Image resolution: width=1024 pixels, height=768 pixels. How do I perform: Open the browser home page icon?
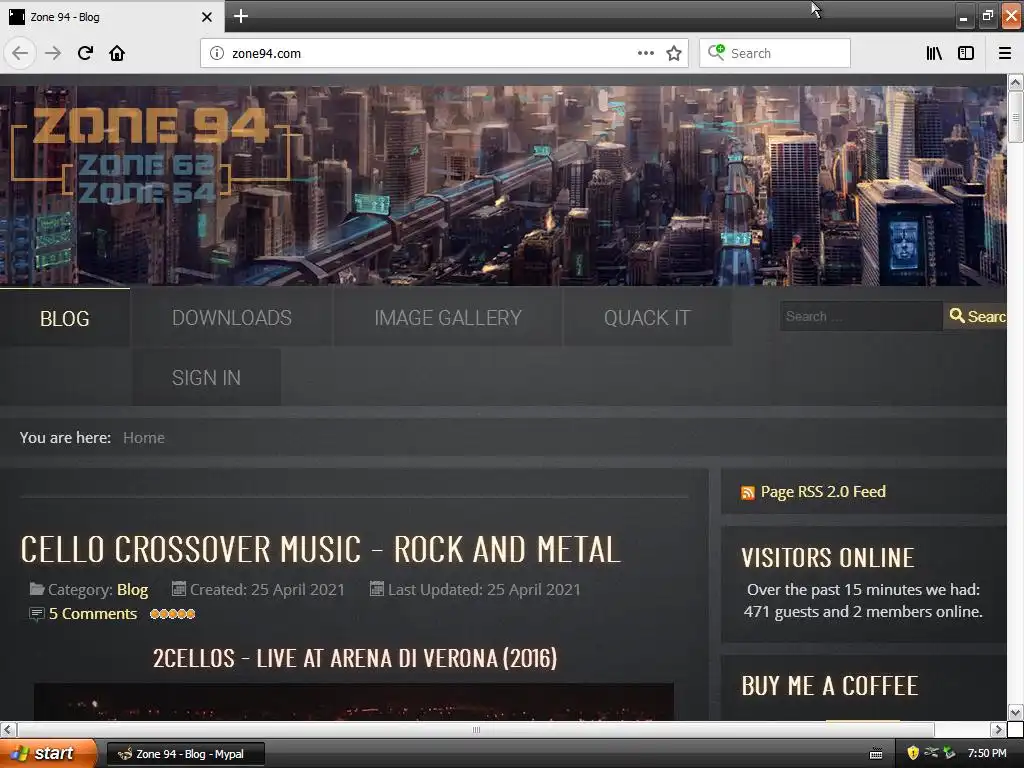click(117, 53)
